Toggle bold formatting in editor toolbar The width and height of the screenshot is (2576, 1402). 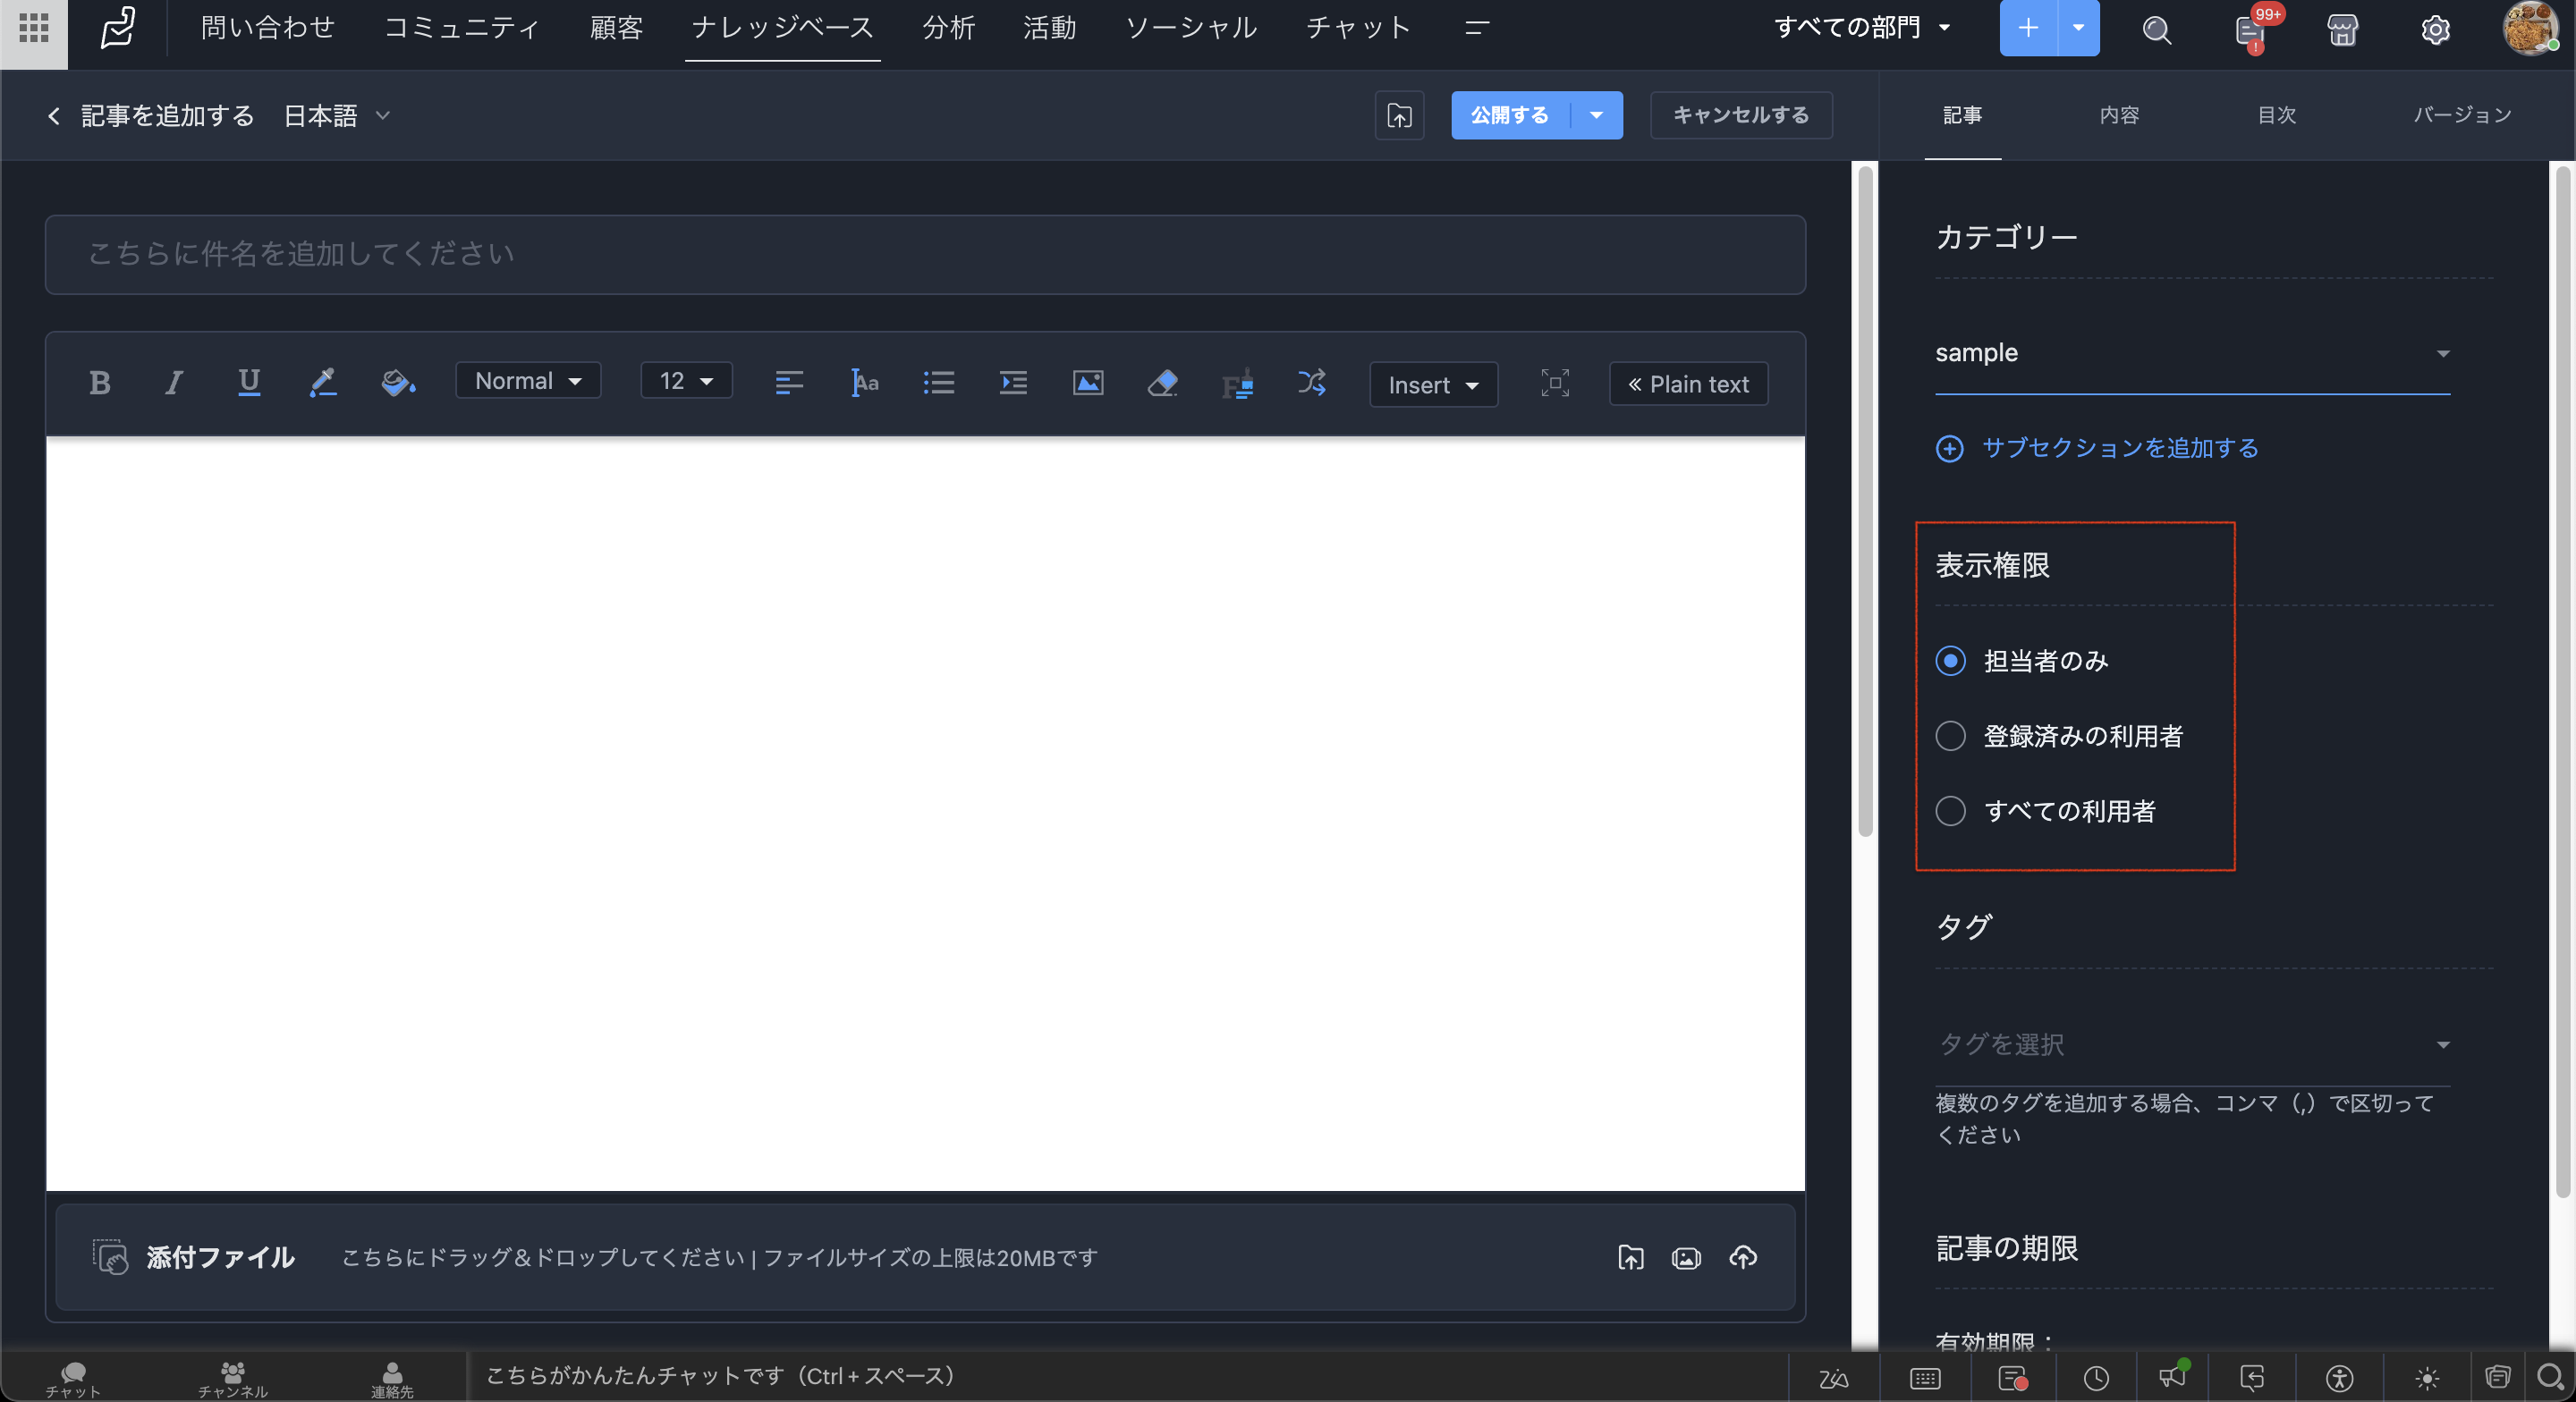point(99,383)
